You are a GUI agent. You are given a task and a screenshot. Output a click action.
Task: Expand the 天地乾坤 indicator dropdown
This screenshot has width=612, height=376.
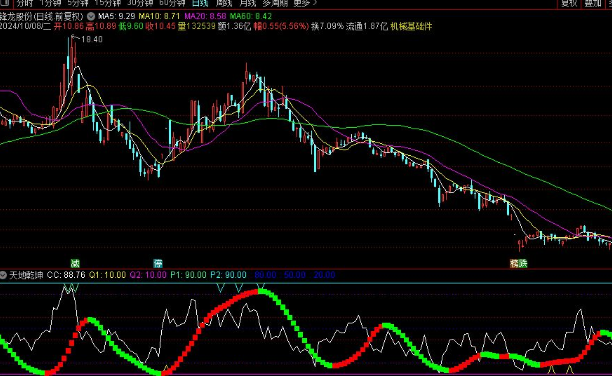click(4, 275)
